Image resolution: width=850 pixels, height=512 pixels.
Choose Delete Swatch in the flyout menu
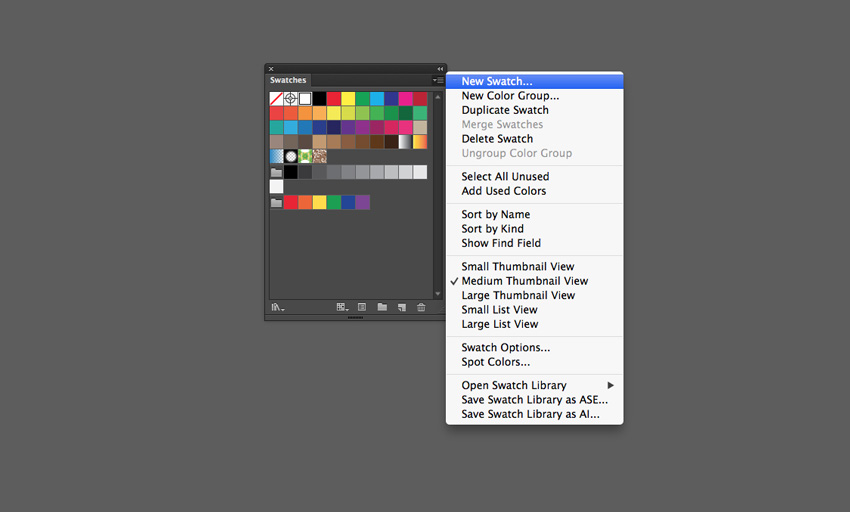click(x=535, y=139)
